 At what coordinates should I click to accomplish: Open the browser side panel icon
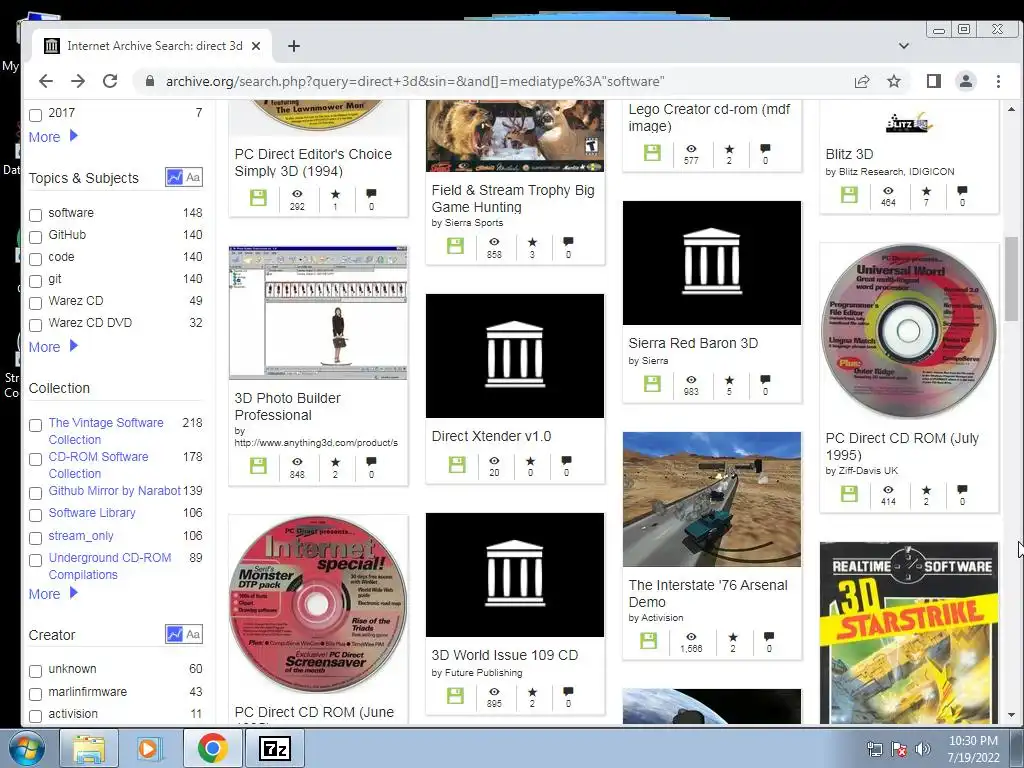tap(933, 81)
